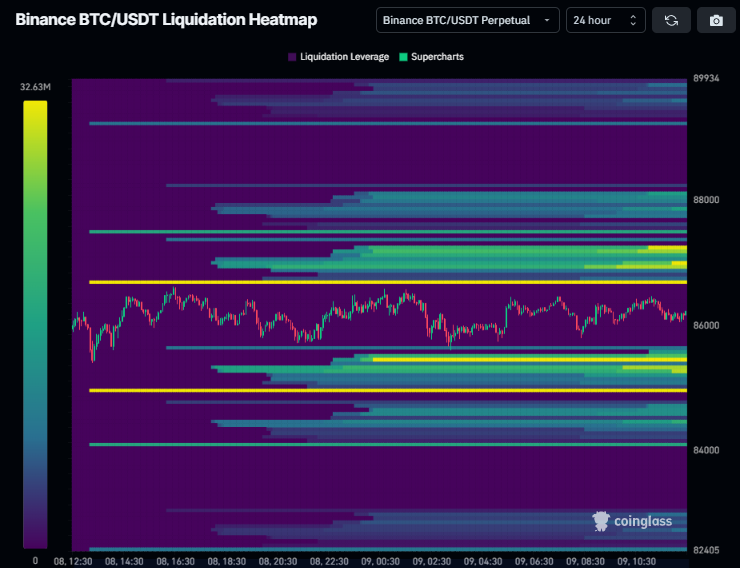Click the purple Liquidation Leverage legend swatch

click(x=292, y=57)
